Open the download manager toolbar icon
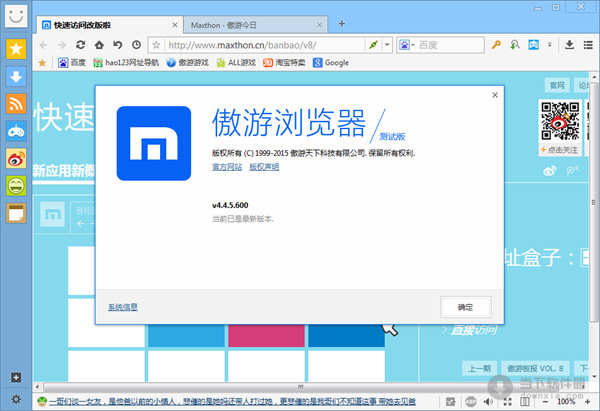The height and width of the screenshot is (411, 600). point(569,45)
